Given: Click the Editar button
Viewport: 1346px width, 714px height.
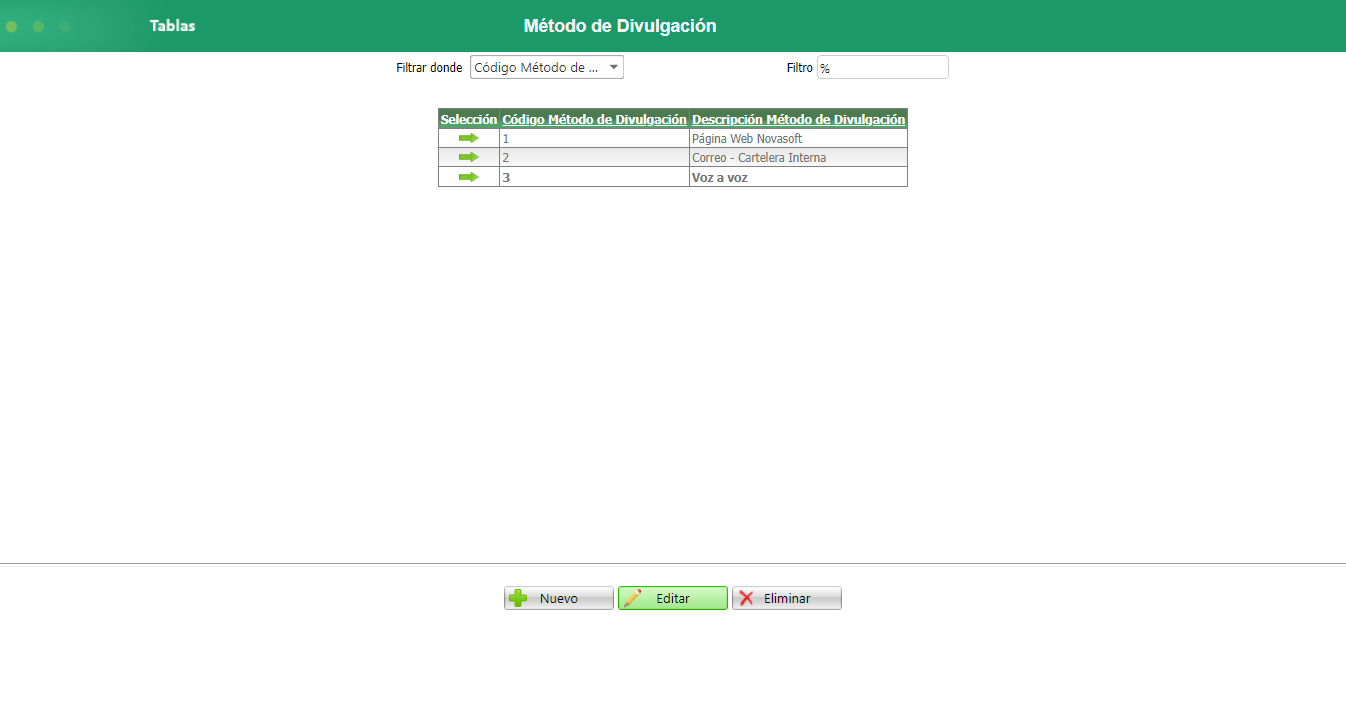Looking at the screenshot, I should coord(673,598).
